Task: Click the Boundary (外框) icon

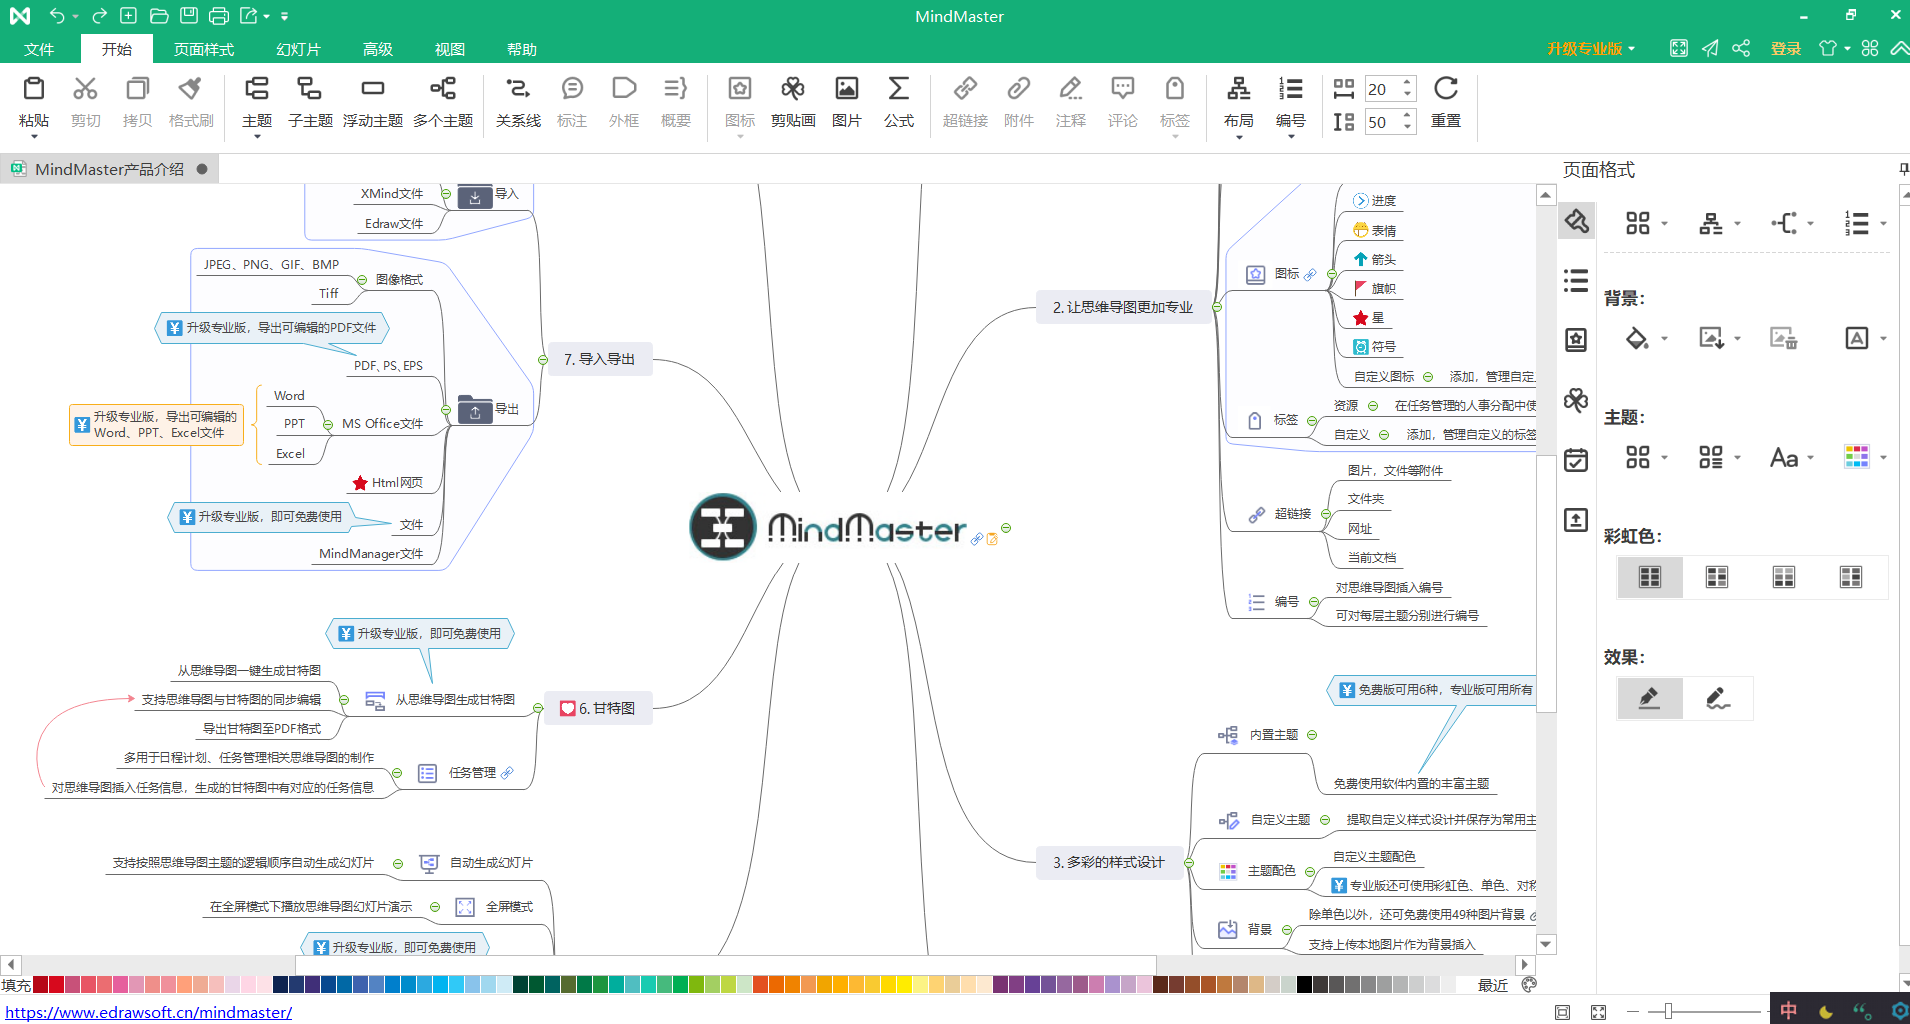Action: (624, 89)
